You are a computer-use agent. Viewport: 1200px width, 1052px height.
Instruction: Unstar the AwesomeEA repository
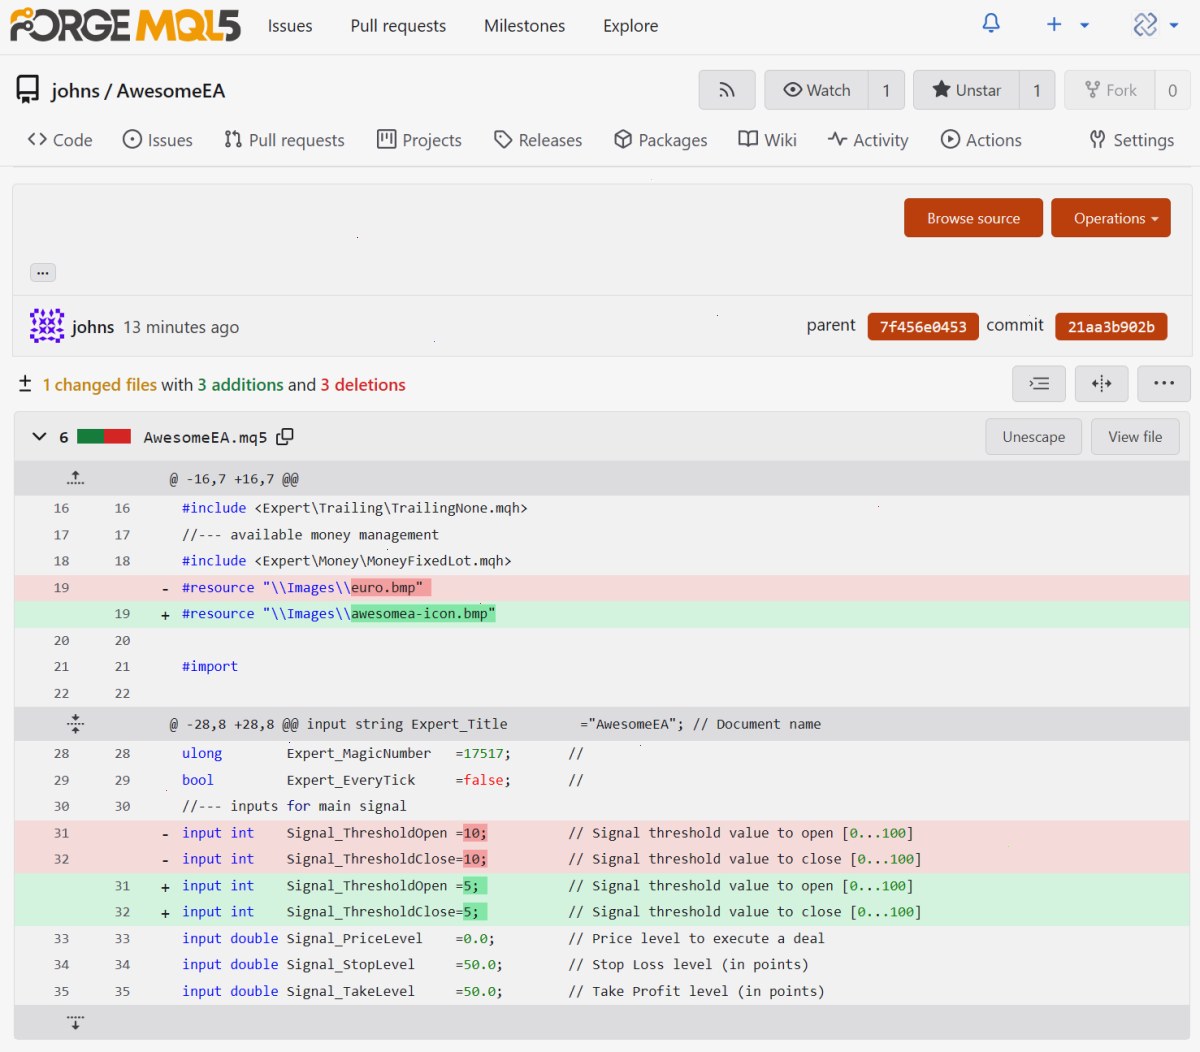coord(967,90)
